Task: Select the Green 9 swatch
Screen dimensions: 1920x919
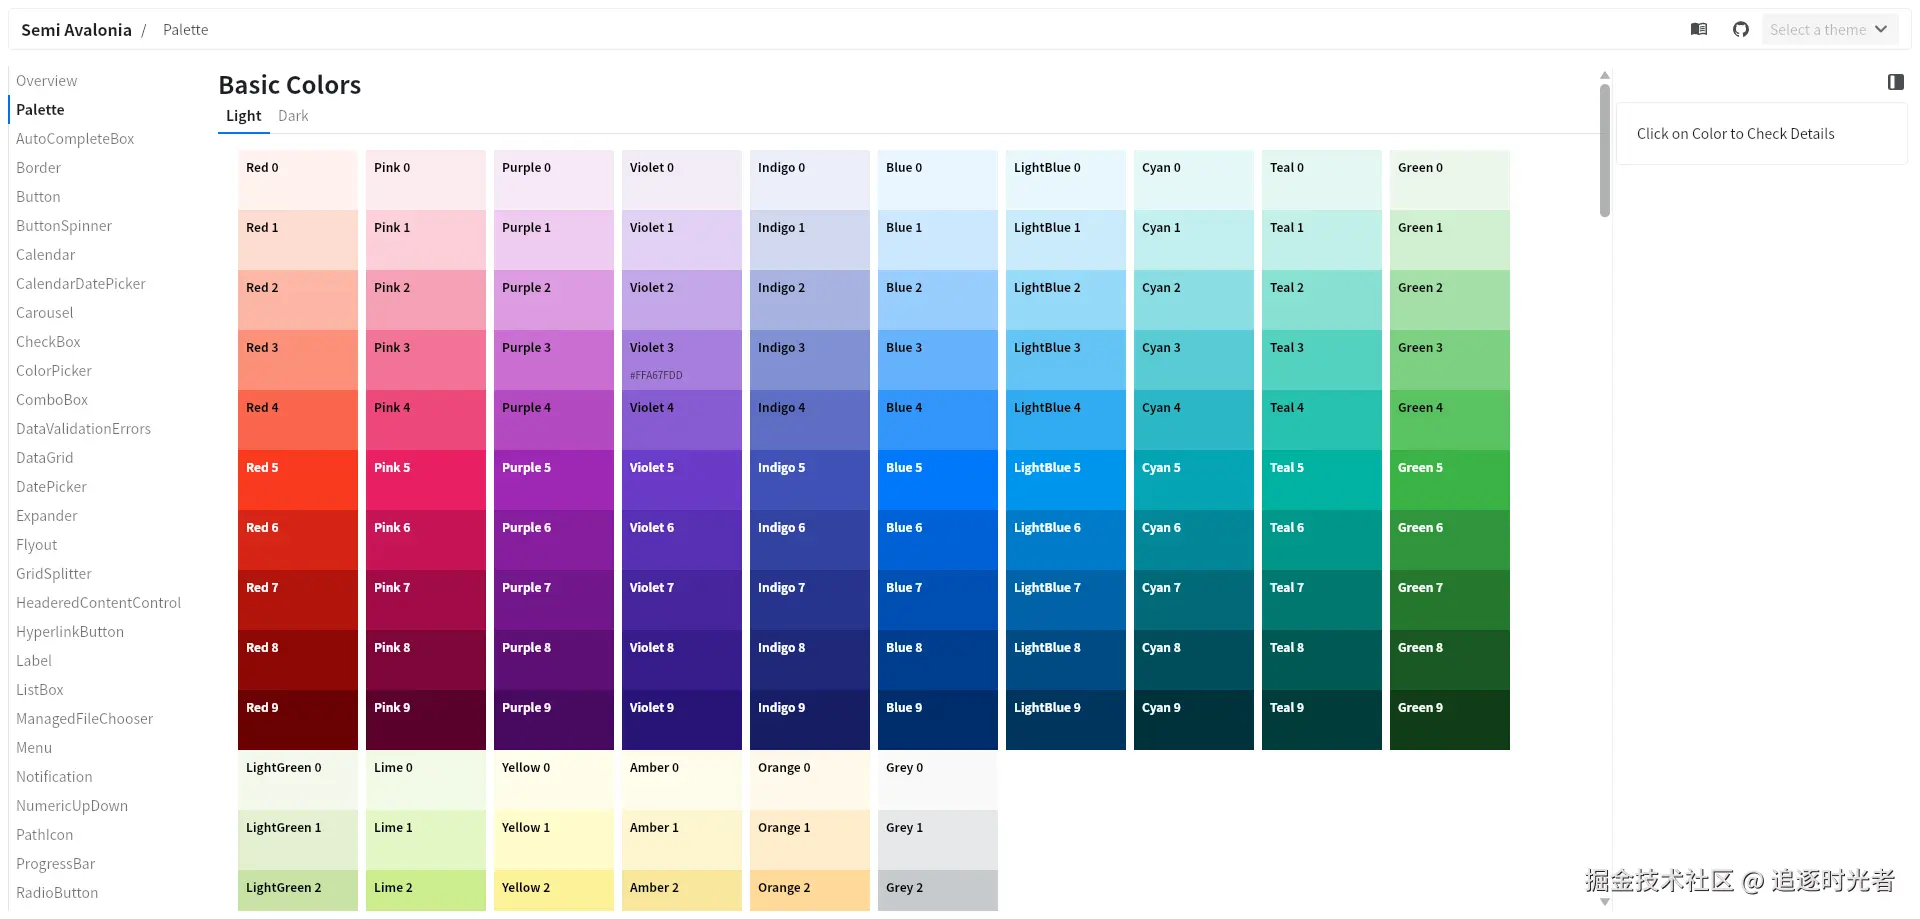Action: point(1450,720)
